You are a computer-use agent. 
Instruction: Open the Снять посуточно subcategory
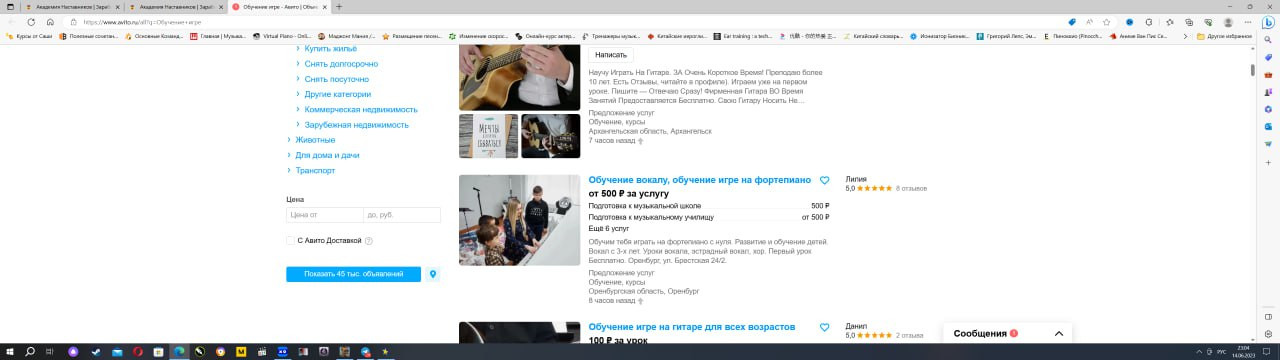coord(336,79)
